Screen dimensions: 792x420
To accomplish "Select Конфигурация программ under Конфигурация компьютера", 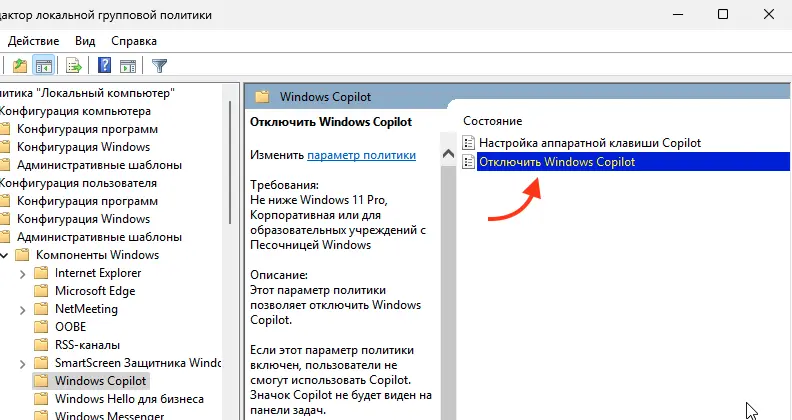I will [87, 129].
